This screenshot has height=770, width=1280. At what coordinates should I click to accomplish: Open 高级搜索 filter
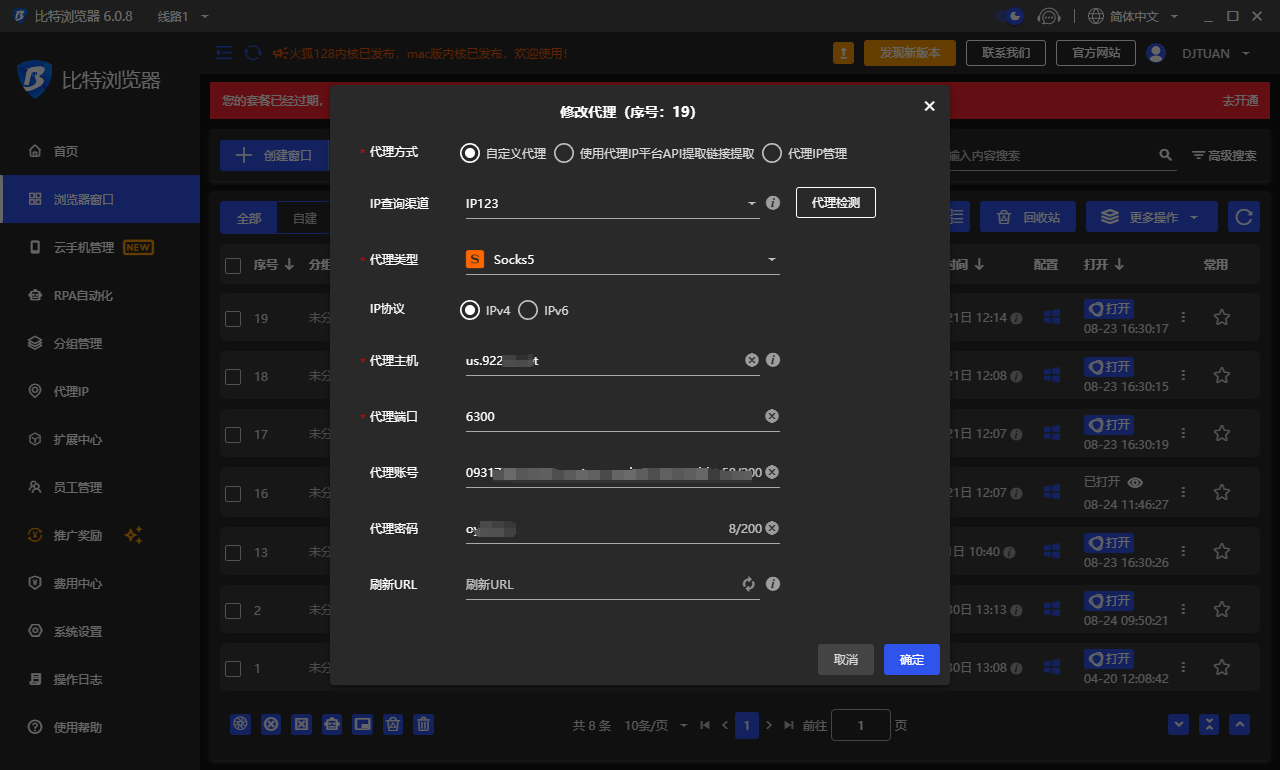tap(1224, 156)
